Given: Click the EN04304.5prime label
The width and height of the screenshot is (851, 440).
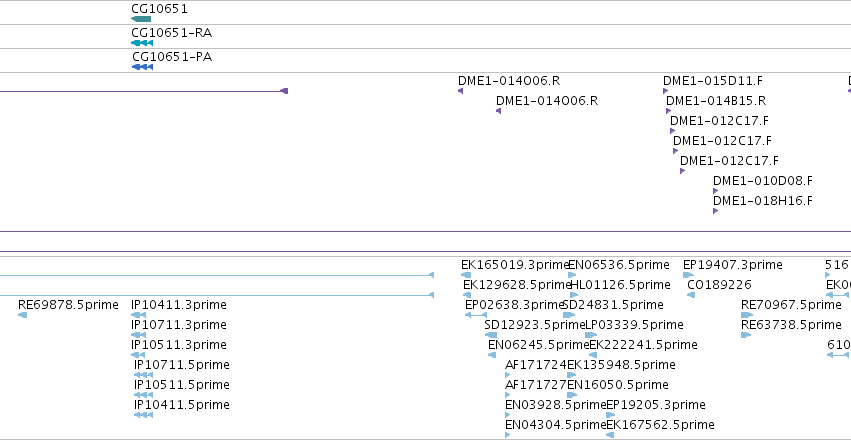Looking at the screenshot, I should (555, 425).
